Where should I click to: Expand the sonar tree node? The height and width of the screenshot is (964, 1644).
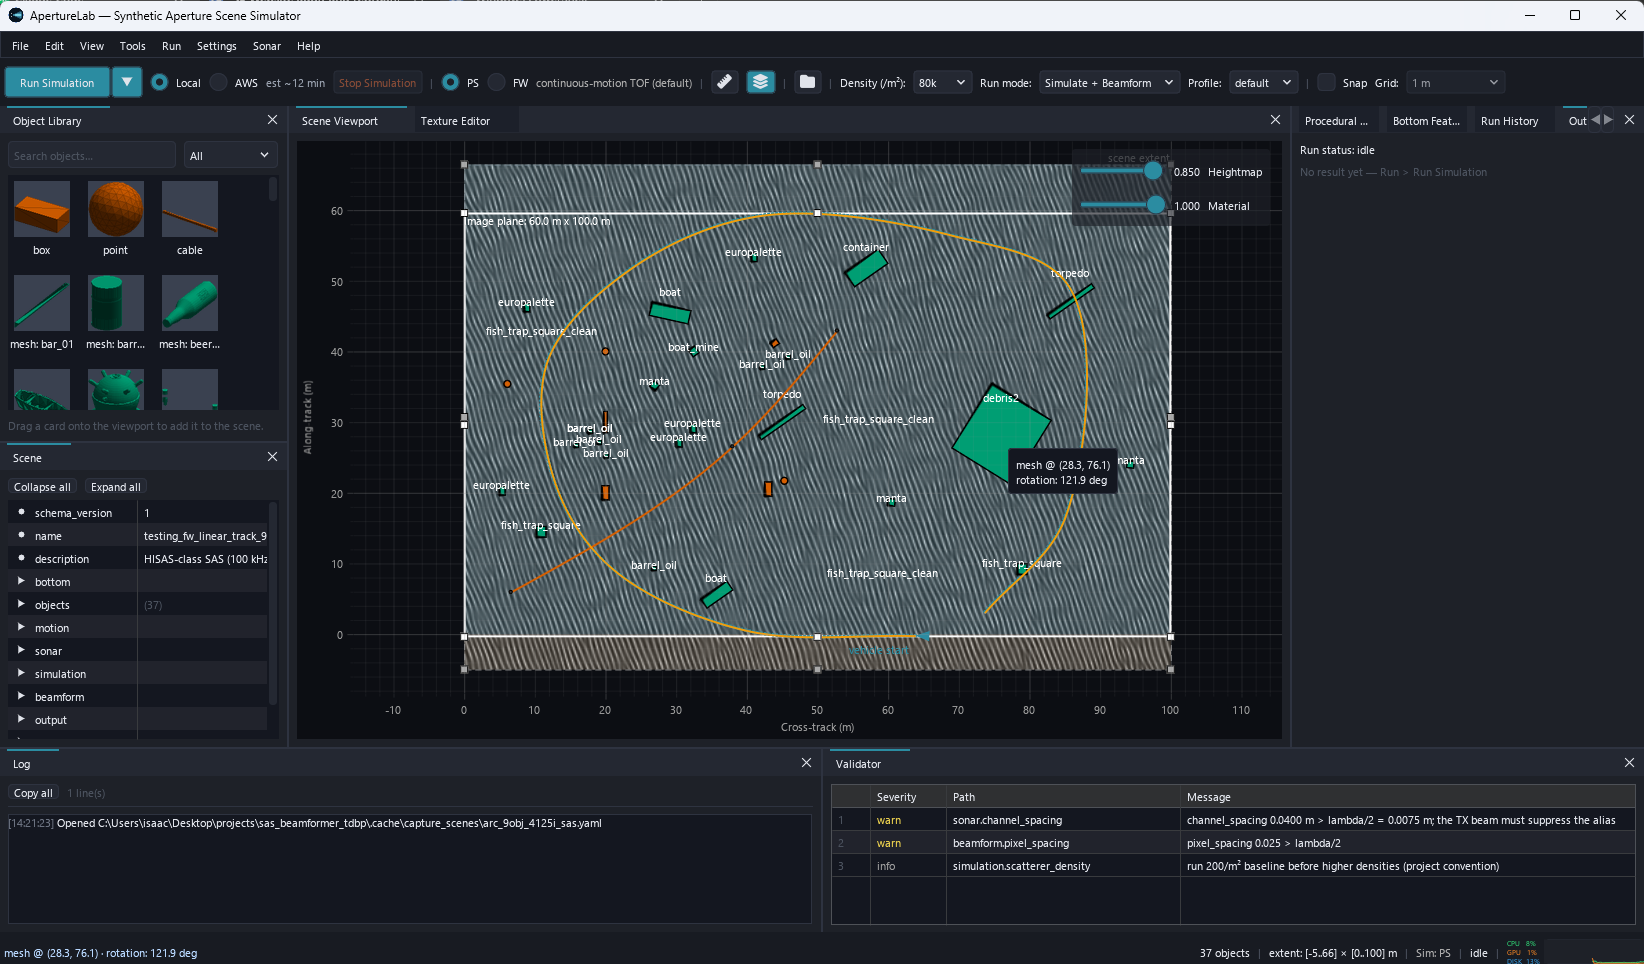[x=21, y=650]
